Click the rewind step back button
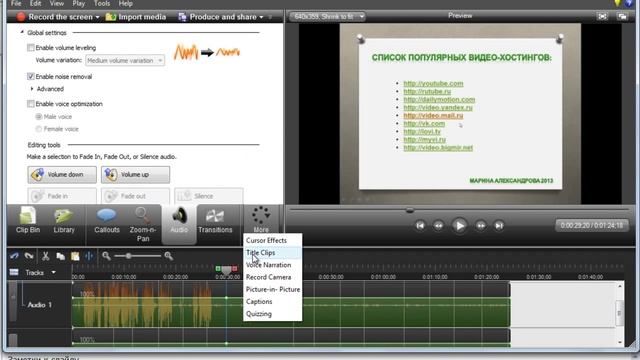Screen dimensions: 640x360 [439, 225]
